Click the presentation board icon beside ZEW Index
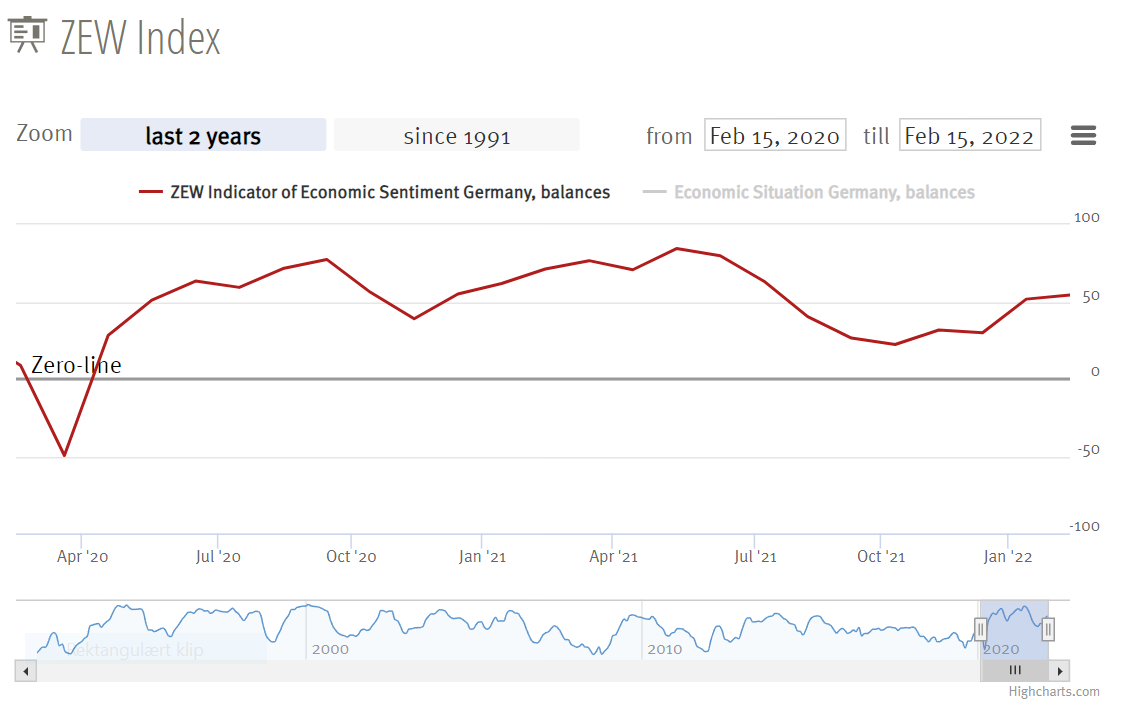Image resolution: width=1142 pixels, height=715 pixels. point(27,36)
